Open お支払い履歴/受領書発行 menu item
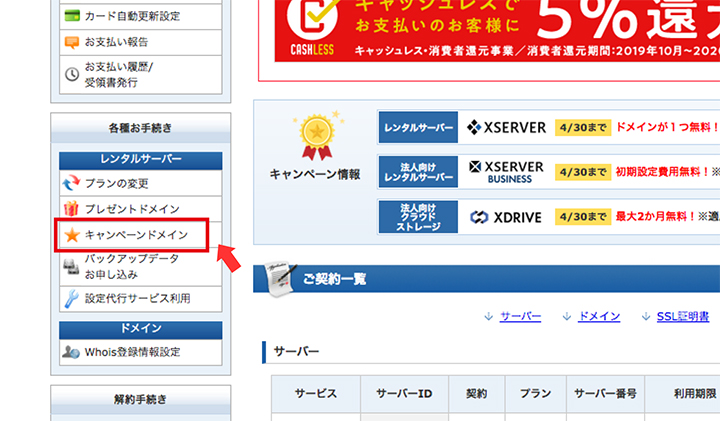The image size is (720, 421). click(x=141, y=75)
